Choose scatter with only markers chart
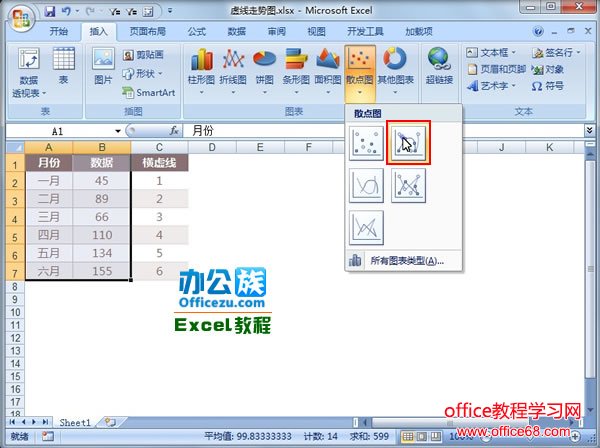This screenshot has height=448, width=600. click(367, 143)
